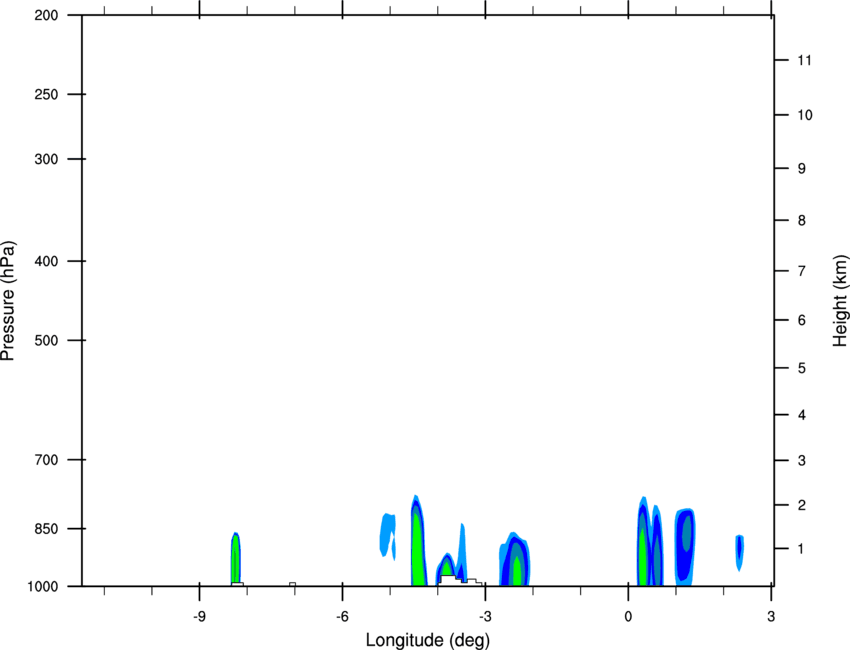Viewport: 850px width, 650px height.
Task: Click height tick label 8
Action: coord(802,220)
